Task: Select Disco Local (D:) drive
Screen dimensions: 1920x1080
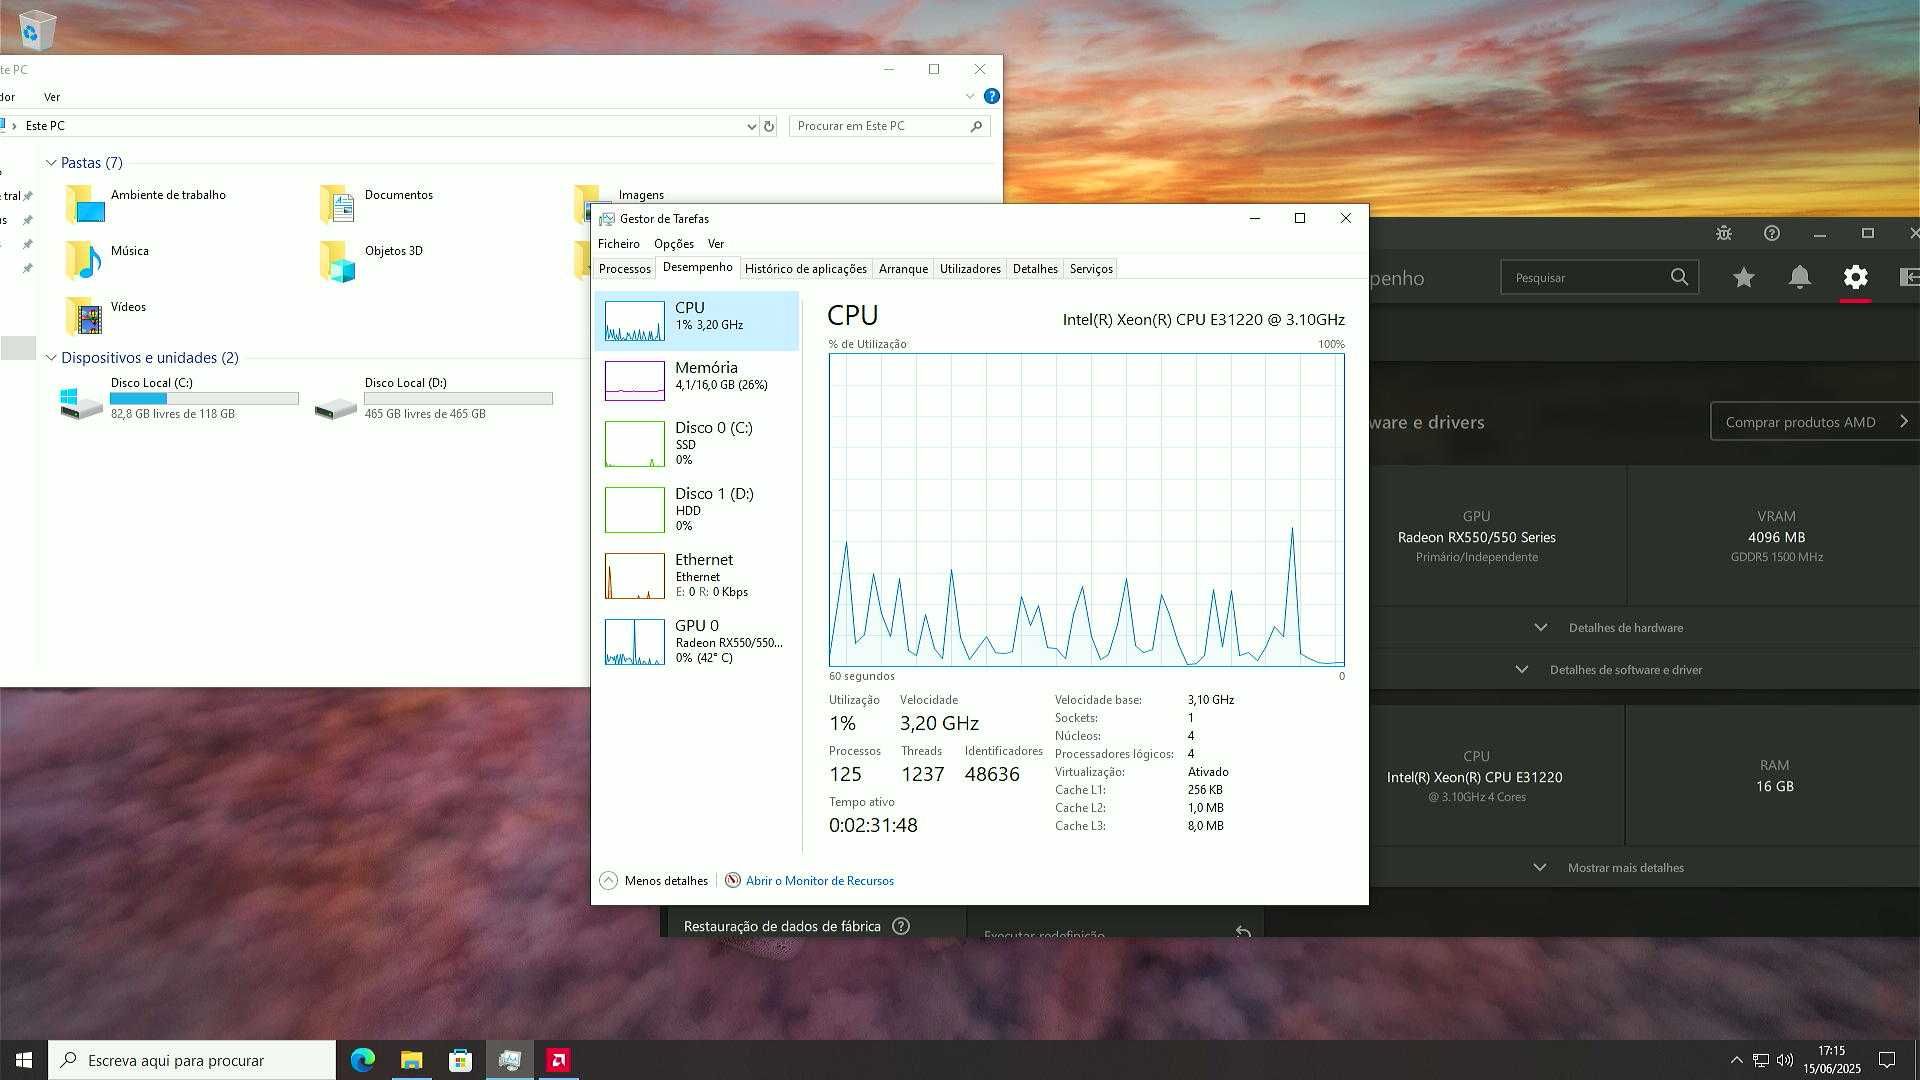Action: [434, 398]
